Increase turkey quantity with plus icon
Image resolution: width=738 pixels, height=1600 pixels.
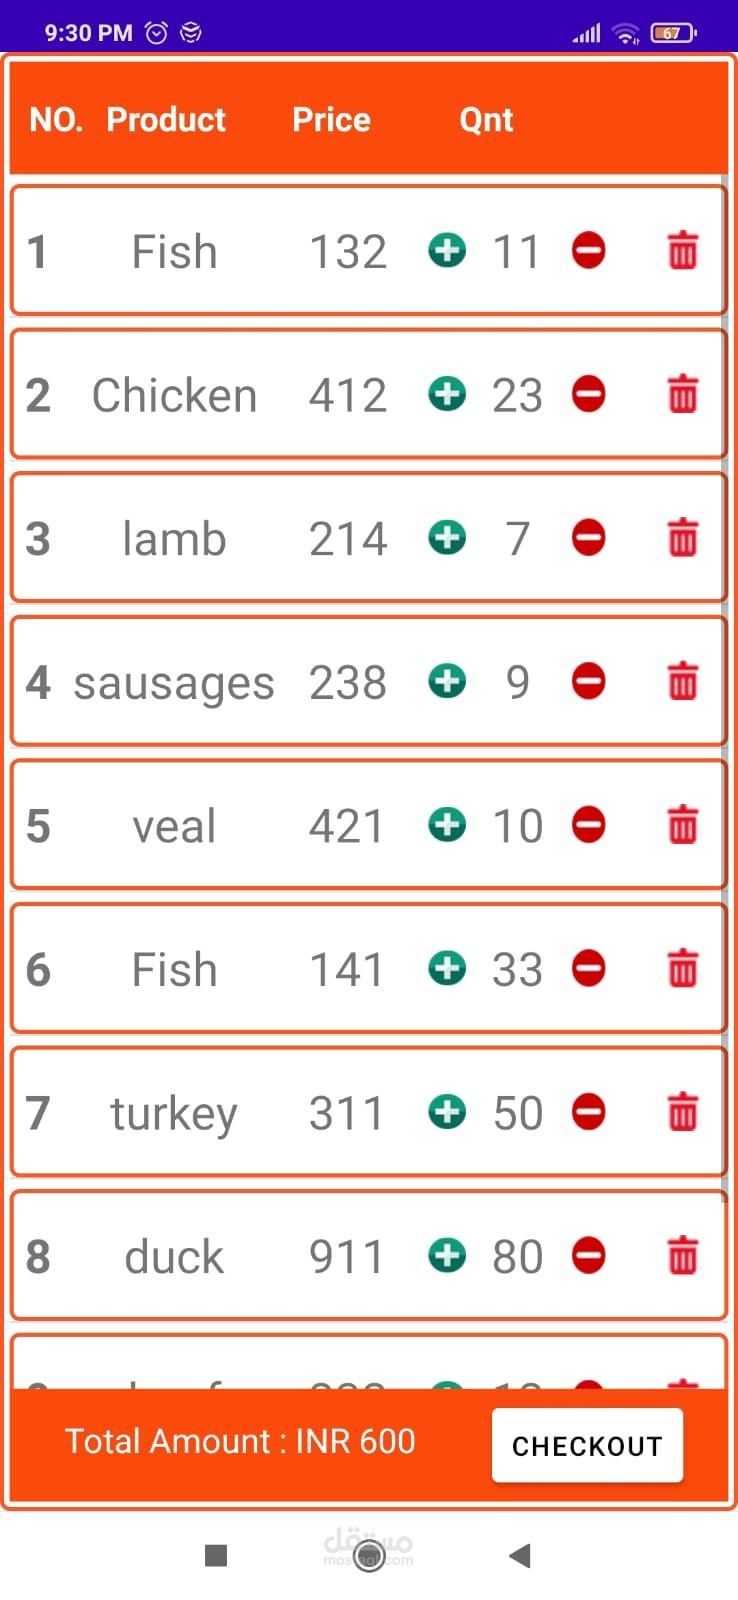447,1112
